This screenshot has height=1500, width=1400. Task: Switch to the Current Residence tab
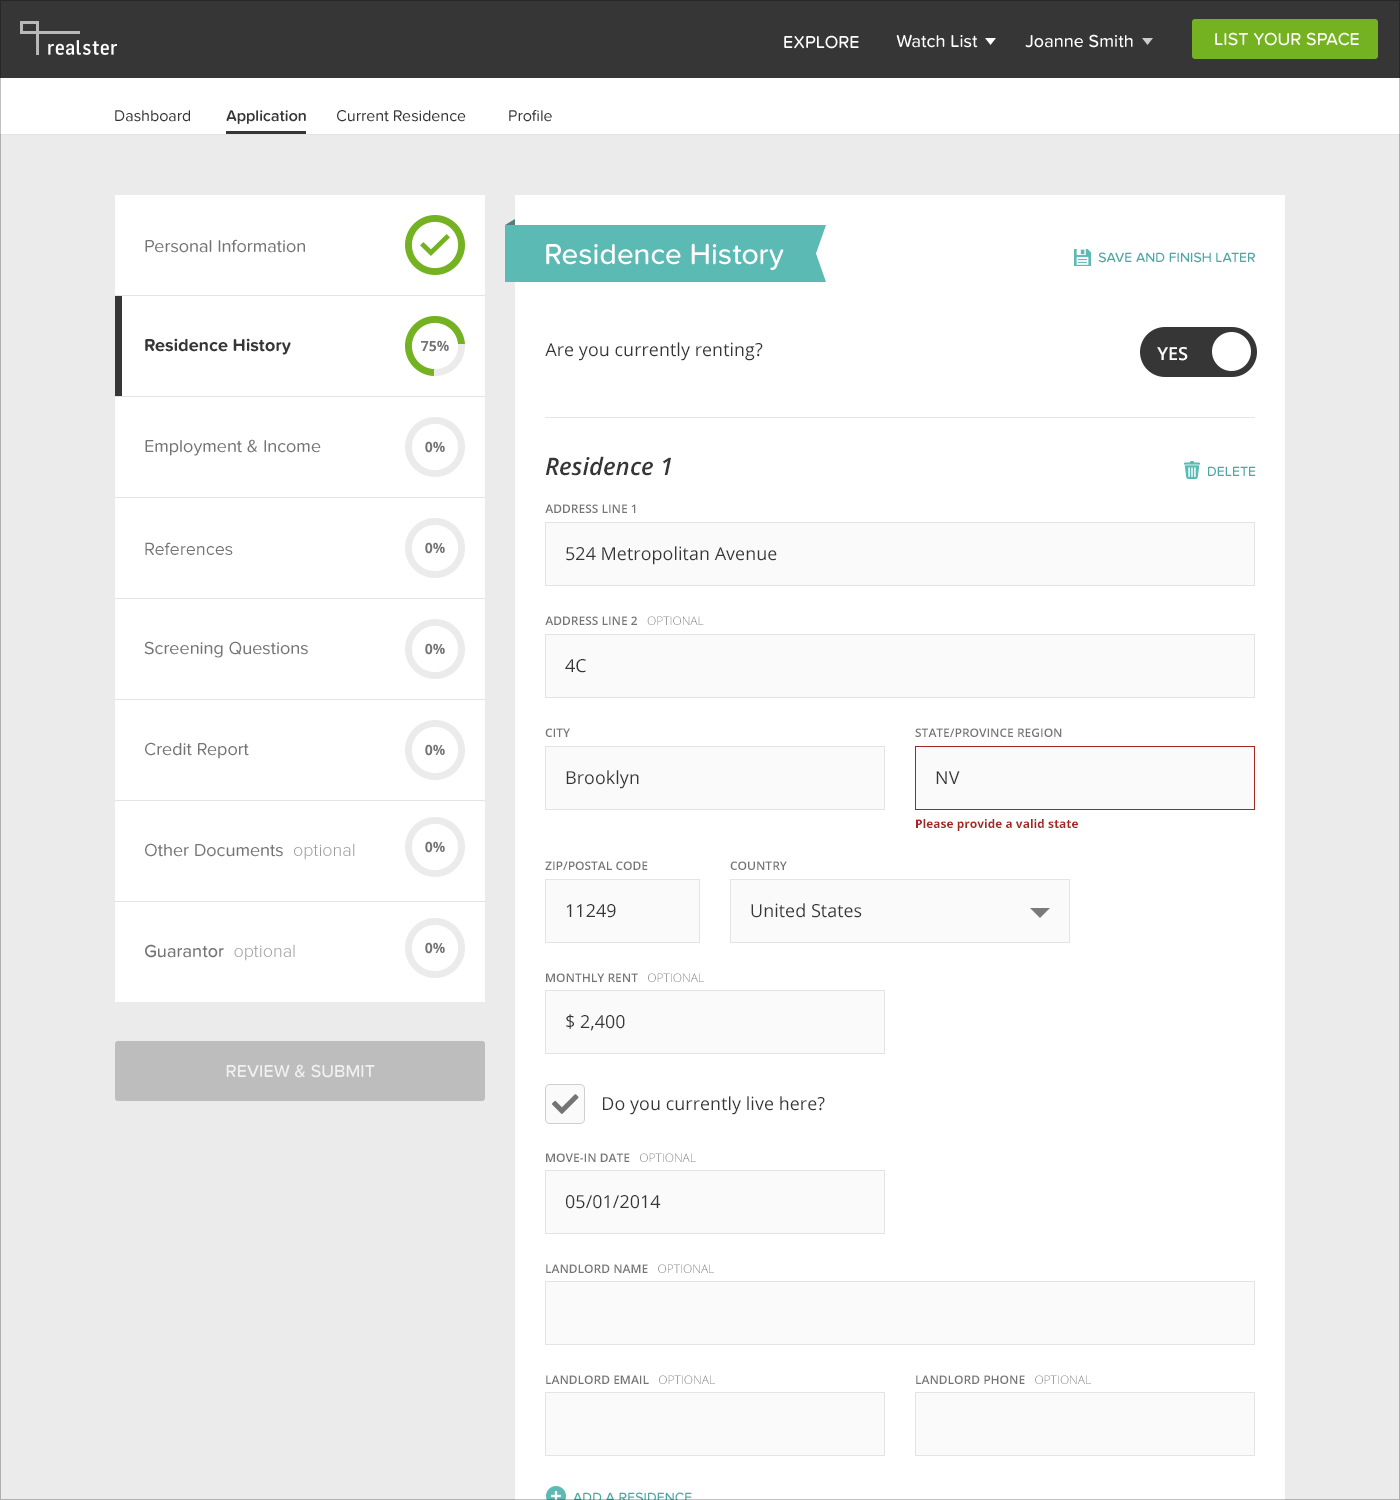(400, 115)
